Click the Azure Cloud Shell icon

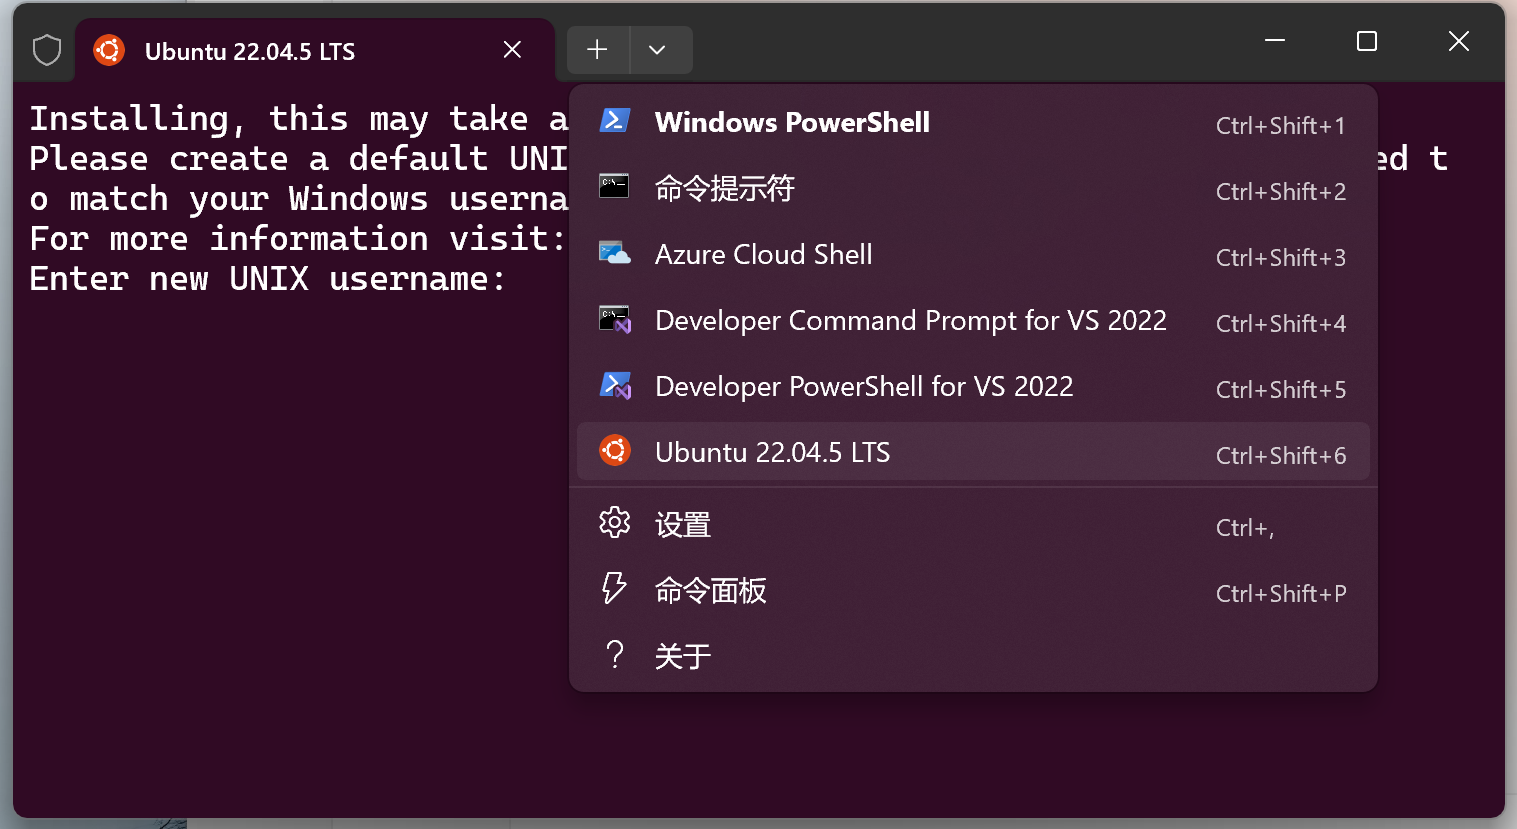[x=614, y=254]
